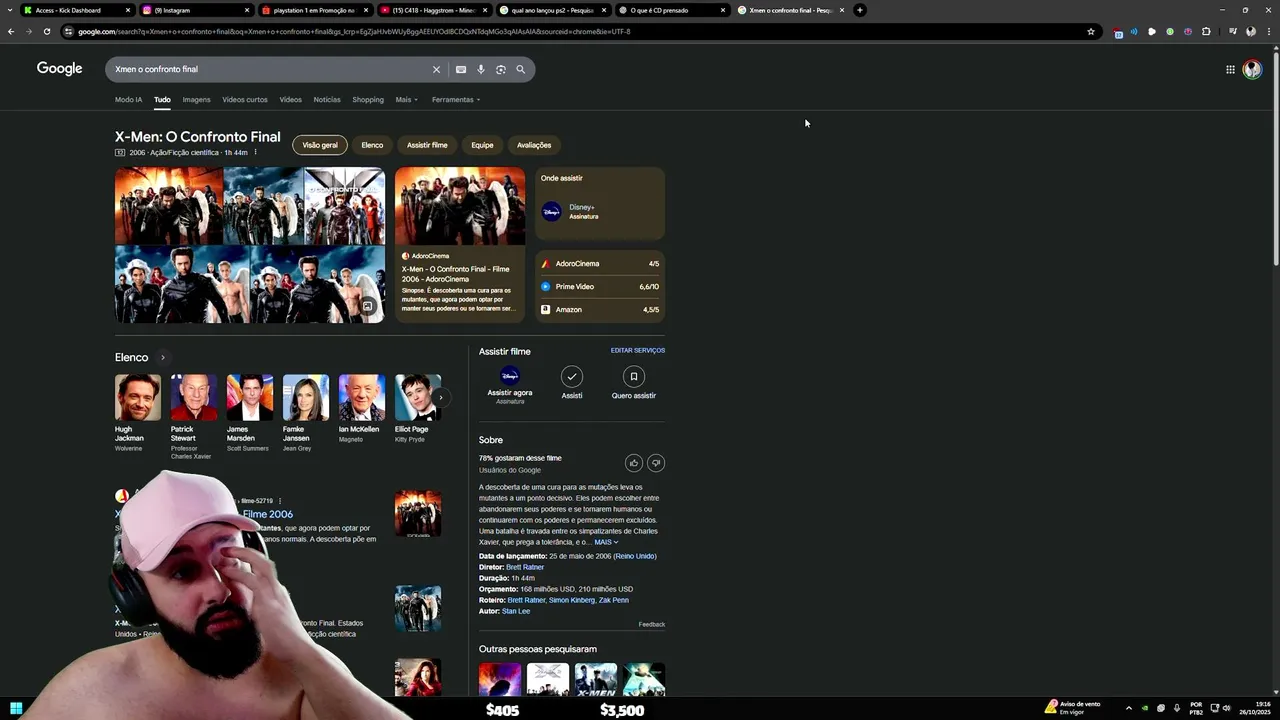The width and height of the screenshot is (1280, 720).
Task: Select the Avaliações chip
Action: point(534,145)
